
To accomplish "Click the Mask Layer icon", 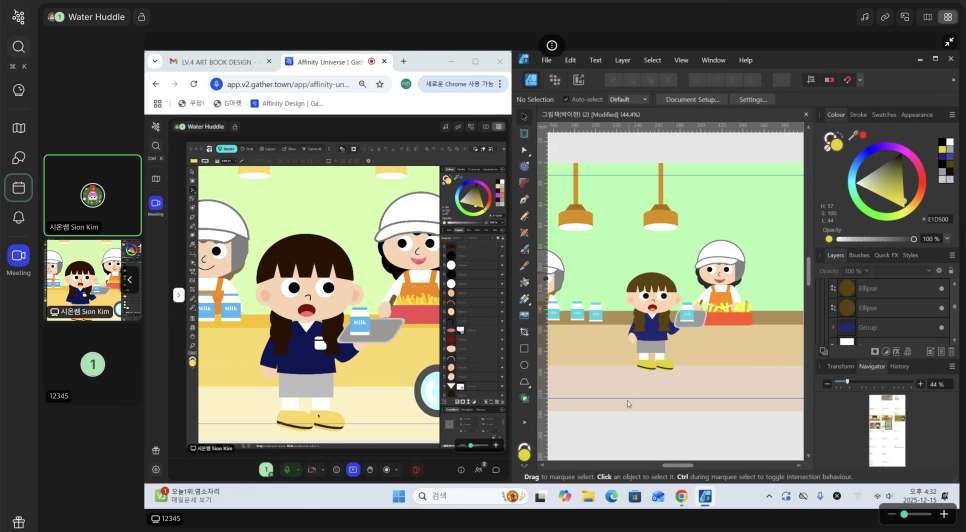I will click(x=874, y=352).
